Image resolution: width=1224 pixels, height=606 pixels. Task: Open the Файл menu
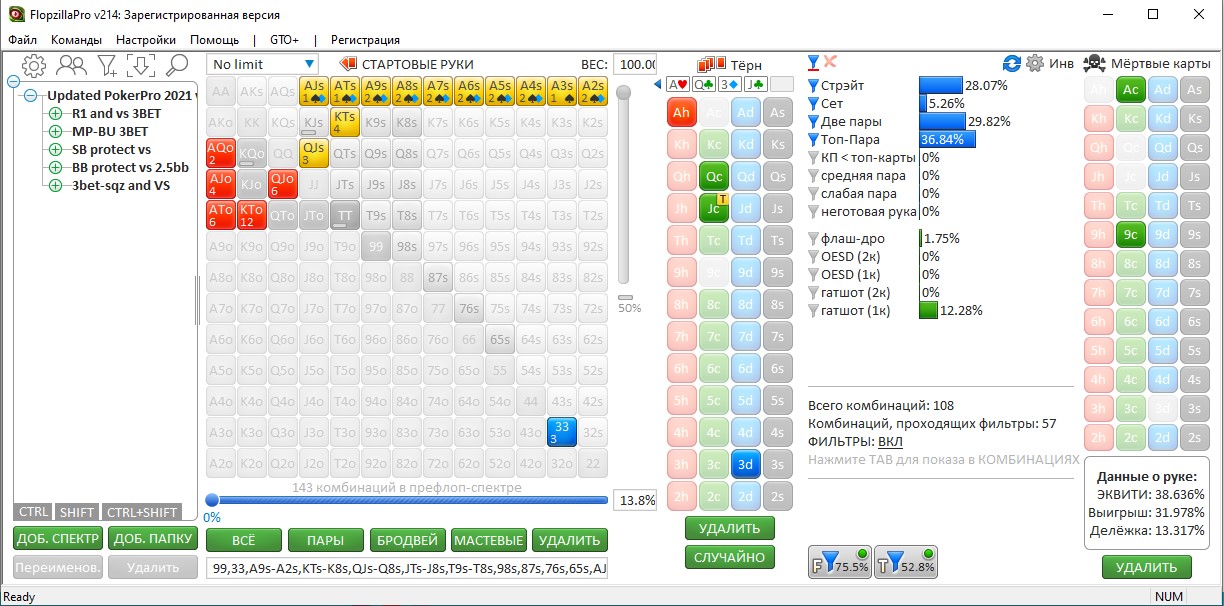[23, 40]
